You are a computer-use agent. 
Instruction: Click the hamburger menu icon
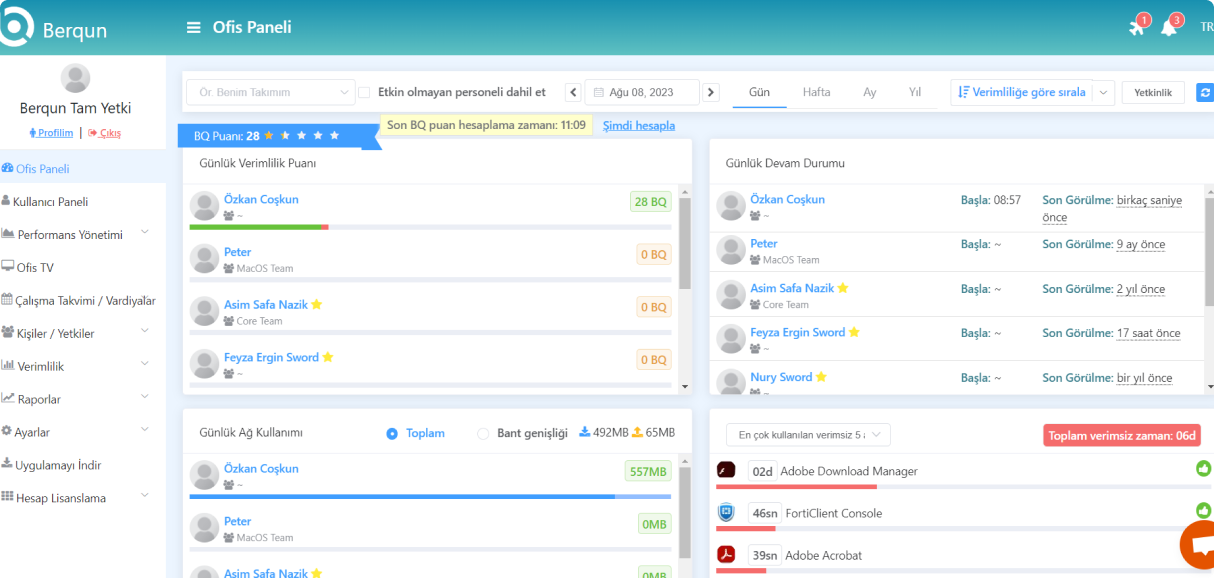click(x=194, y=28)
